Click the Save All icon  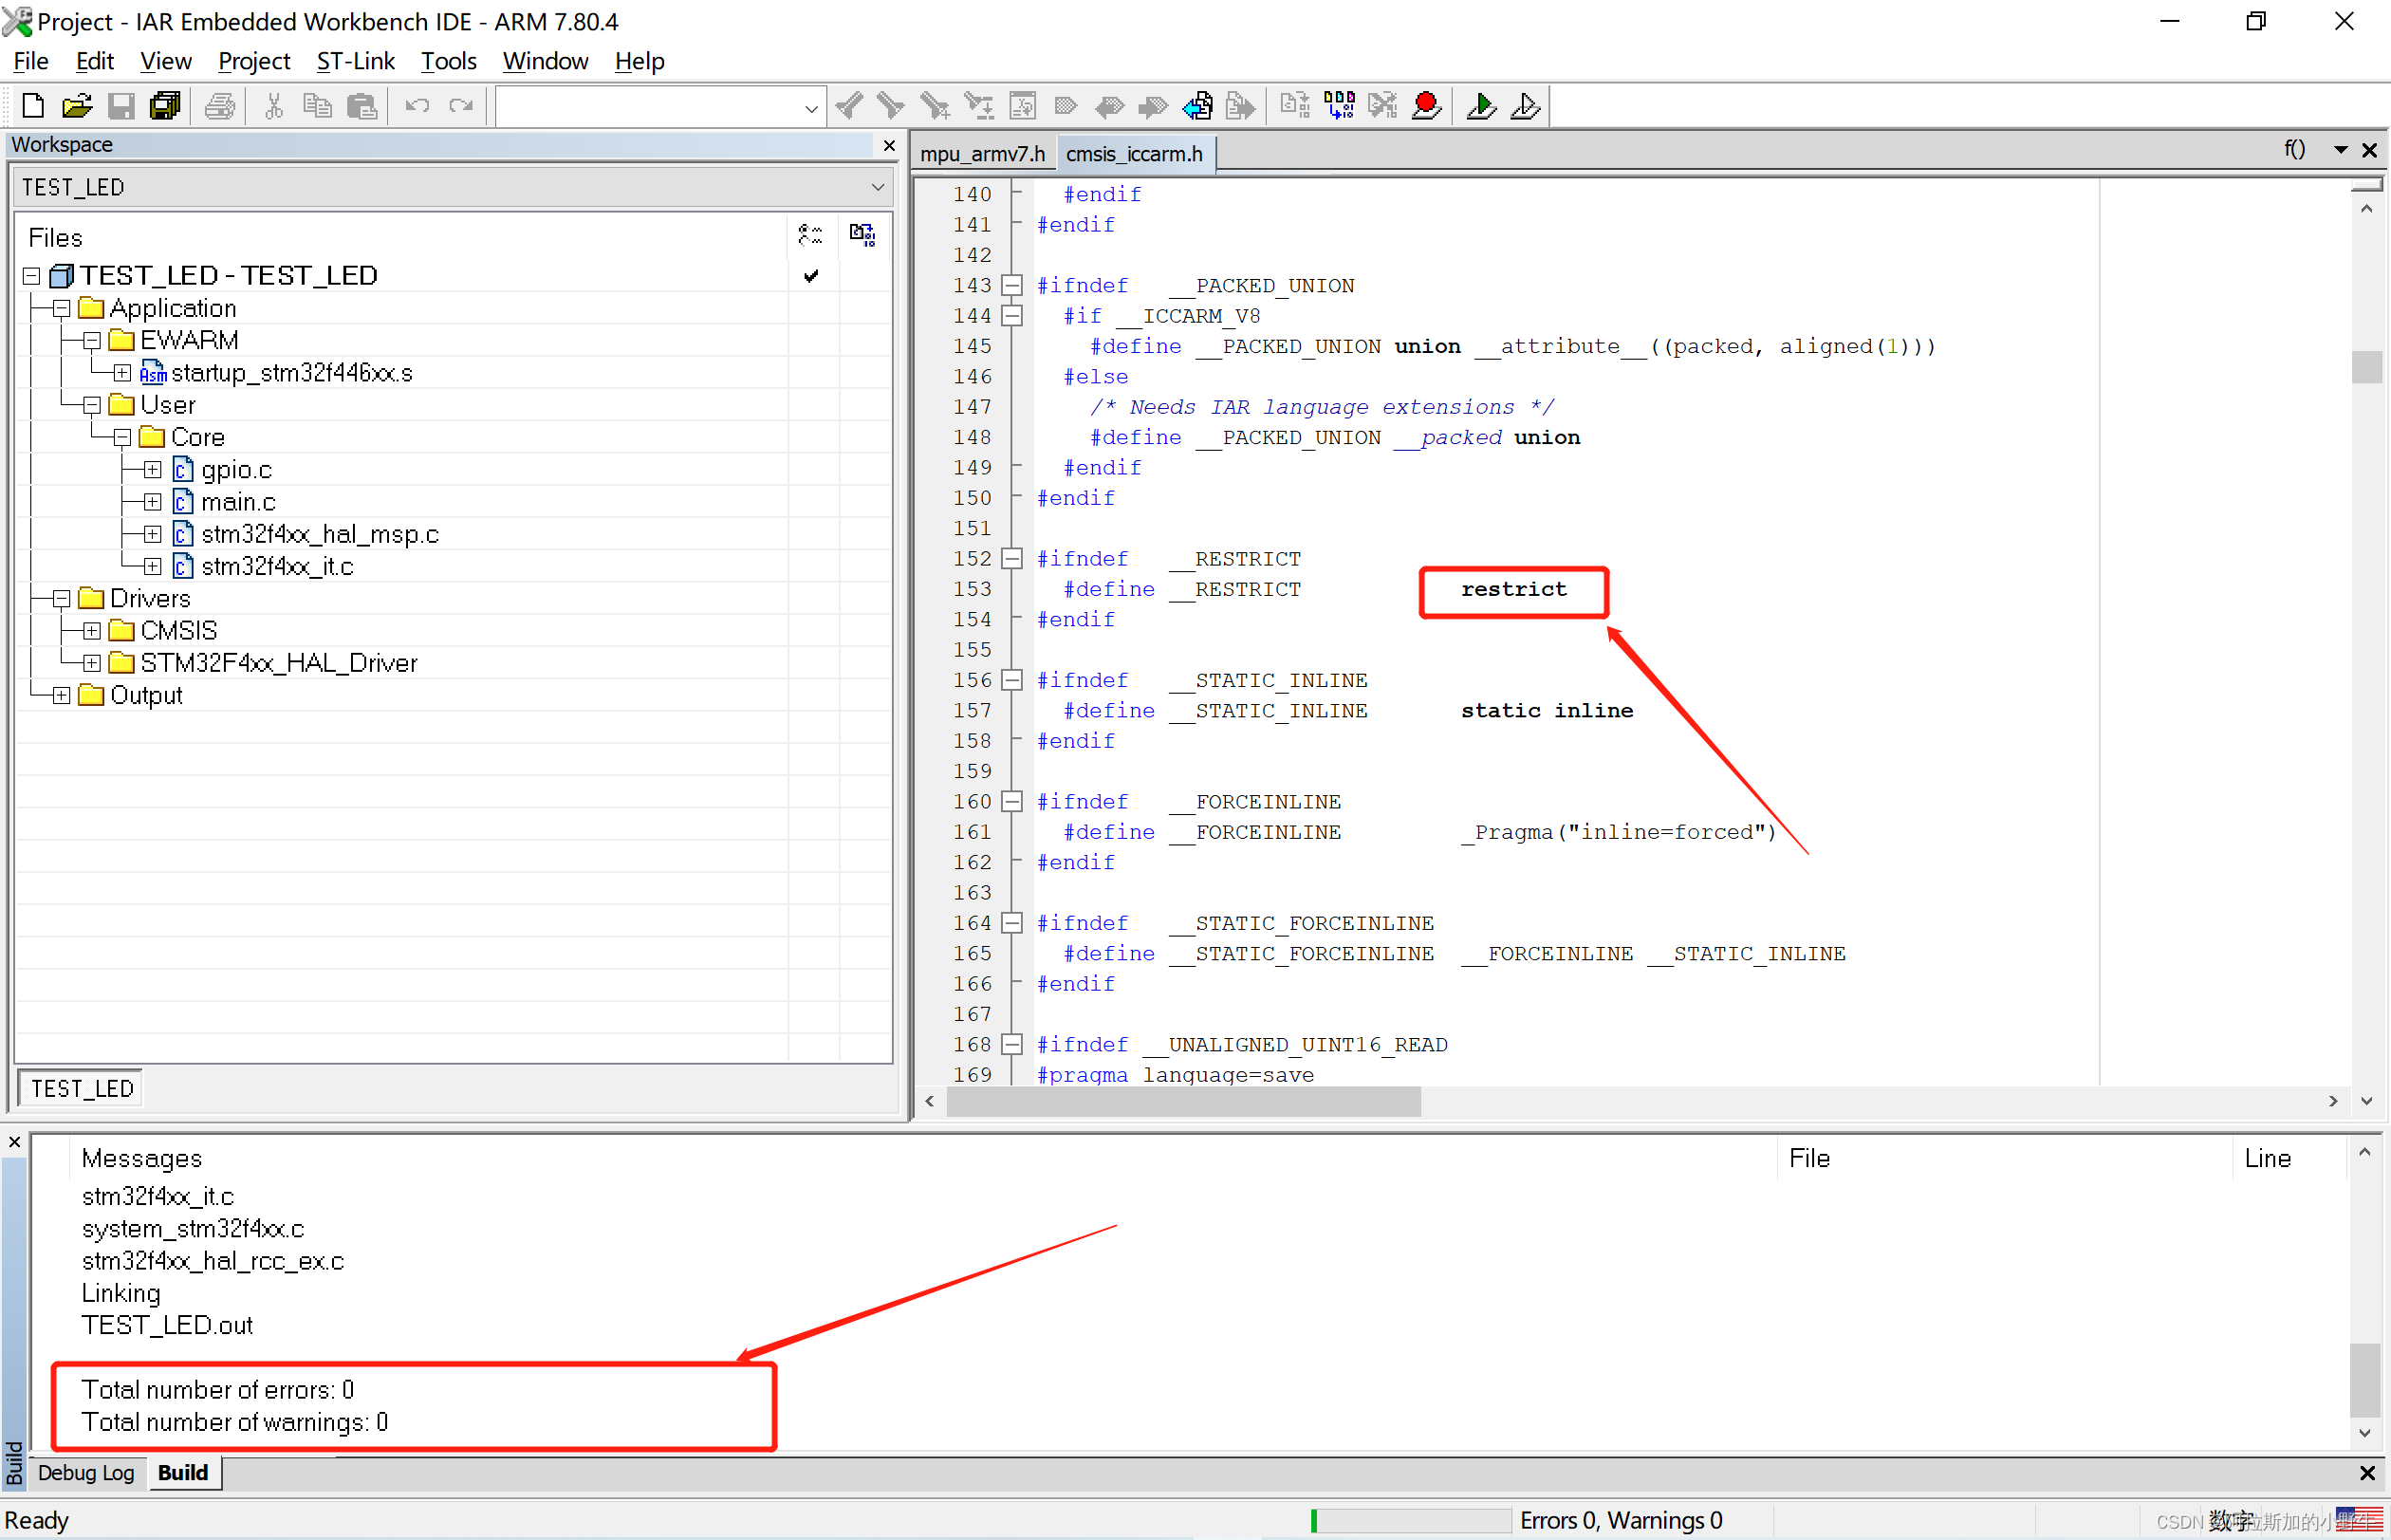click(165, 106)
